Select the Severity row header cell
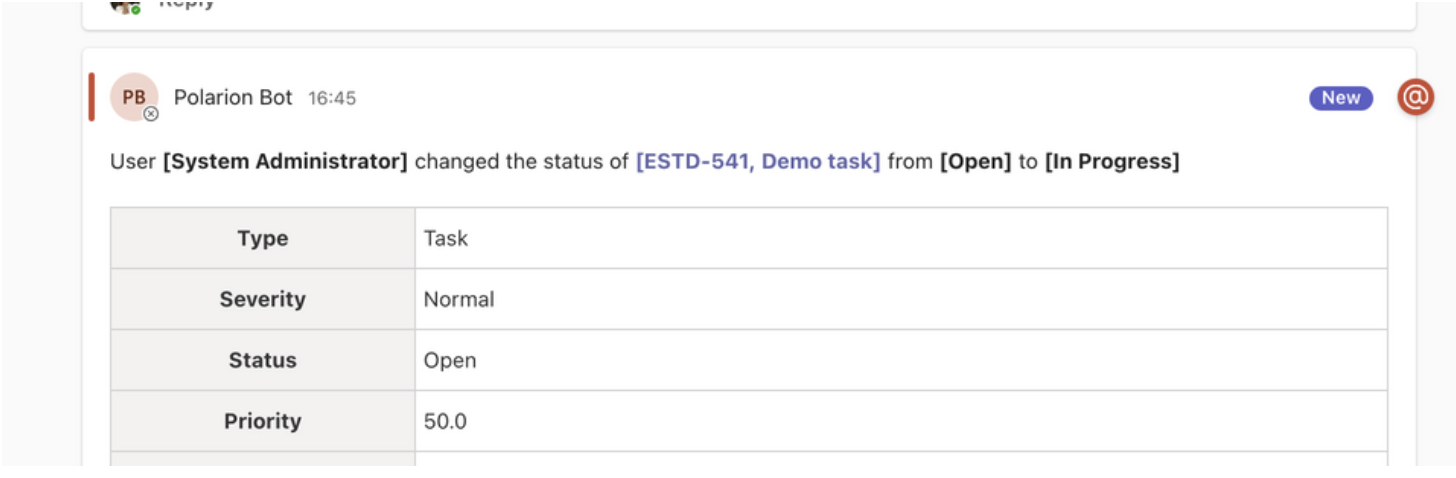The width and height of the screenshot is (1456, 478). pyautogui.click(x=263, y=299)
